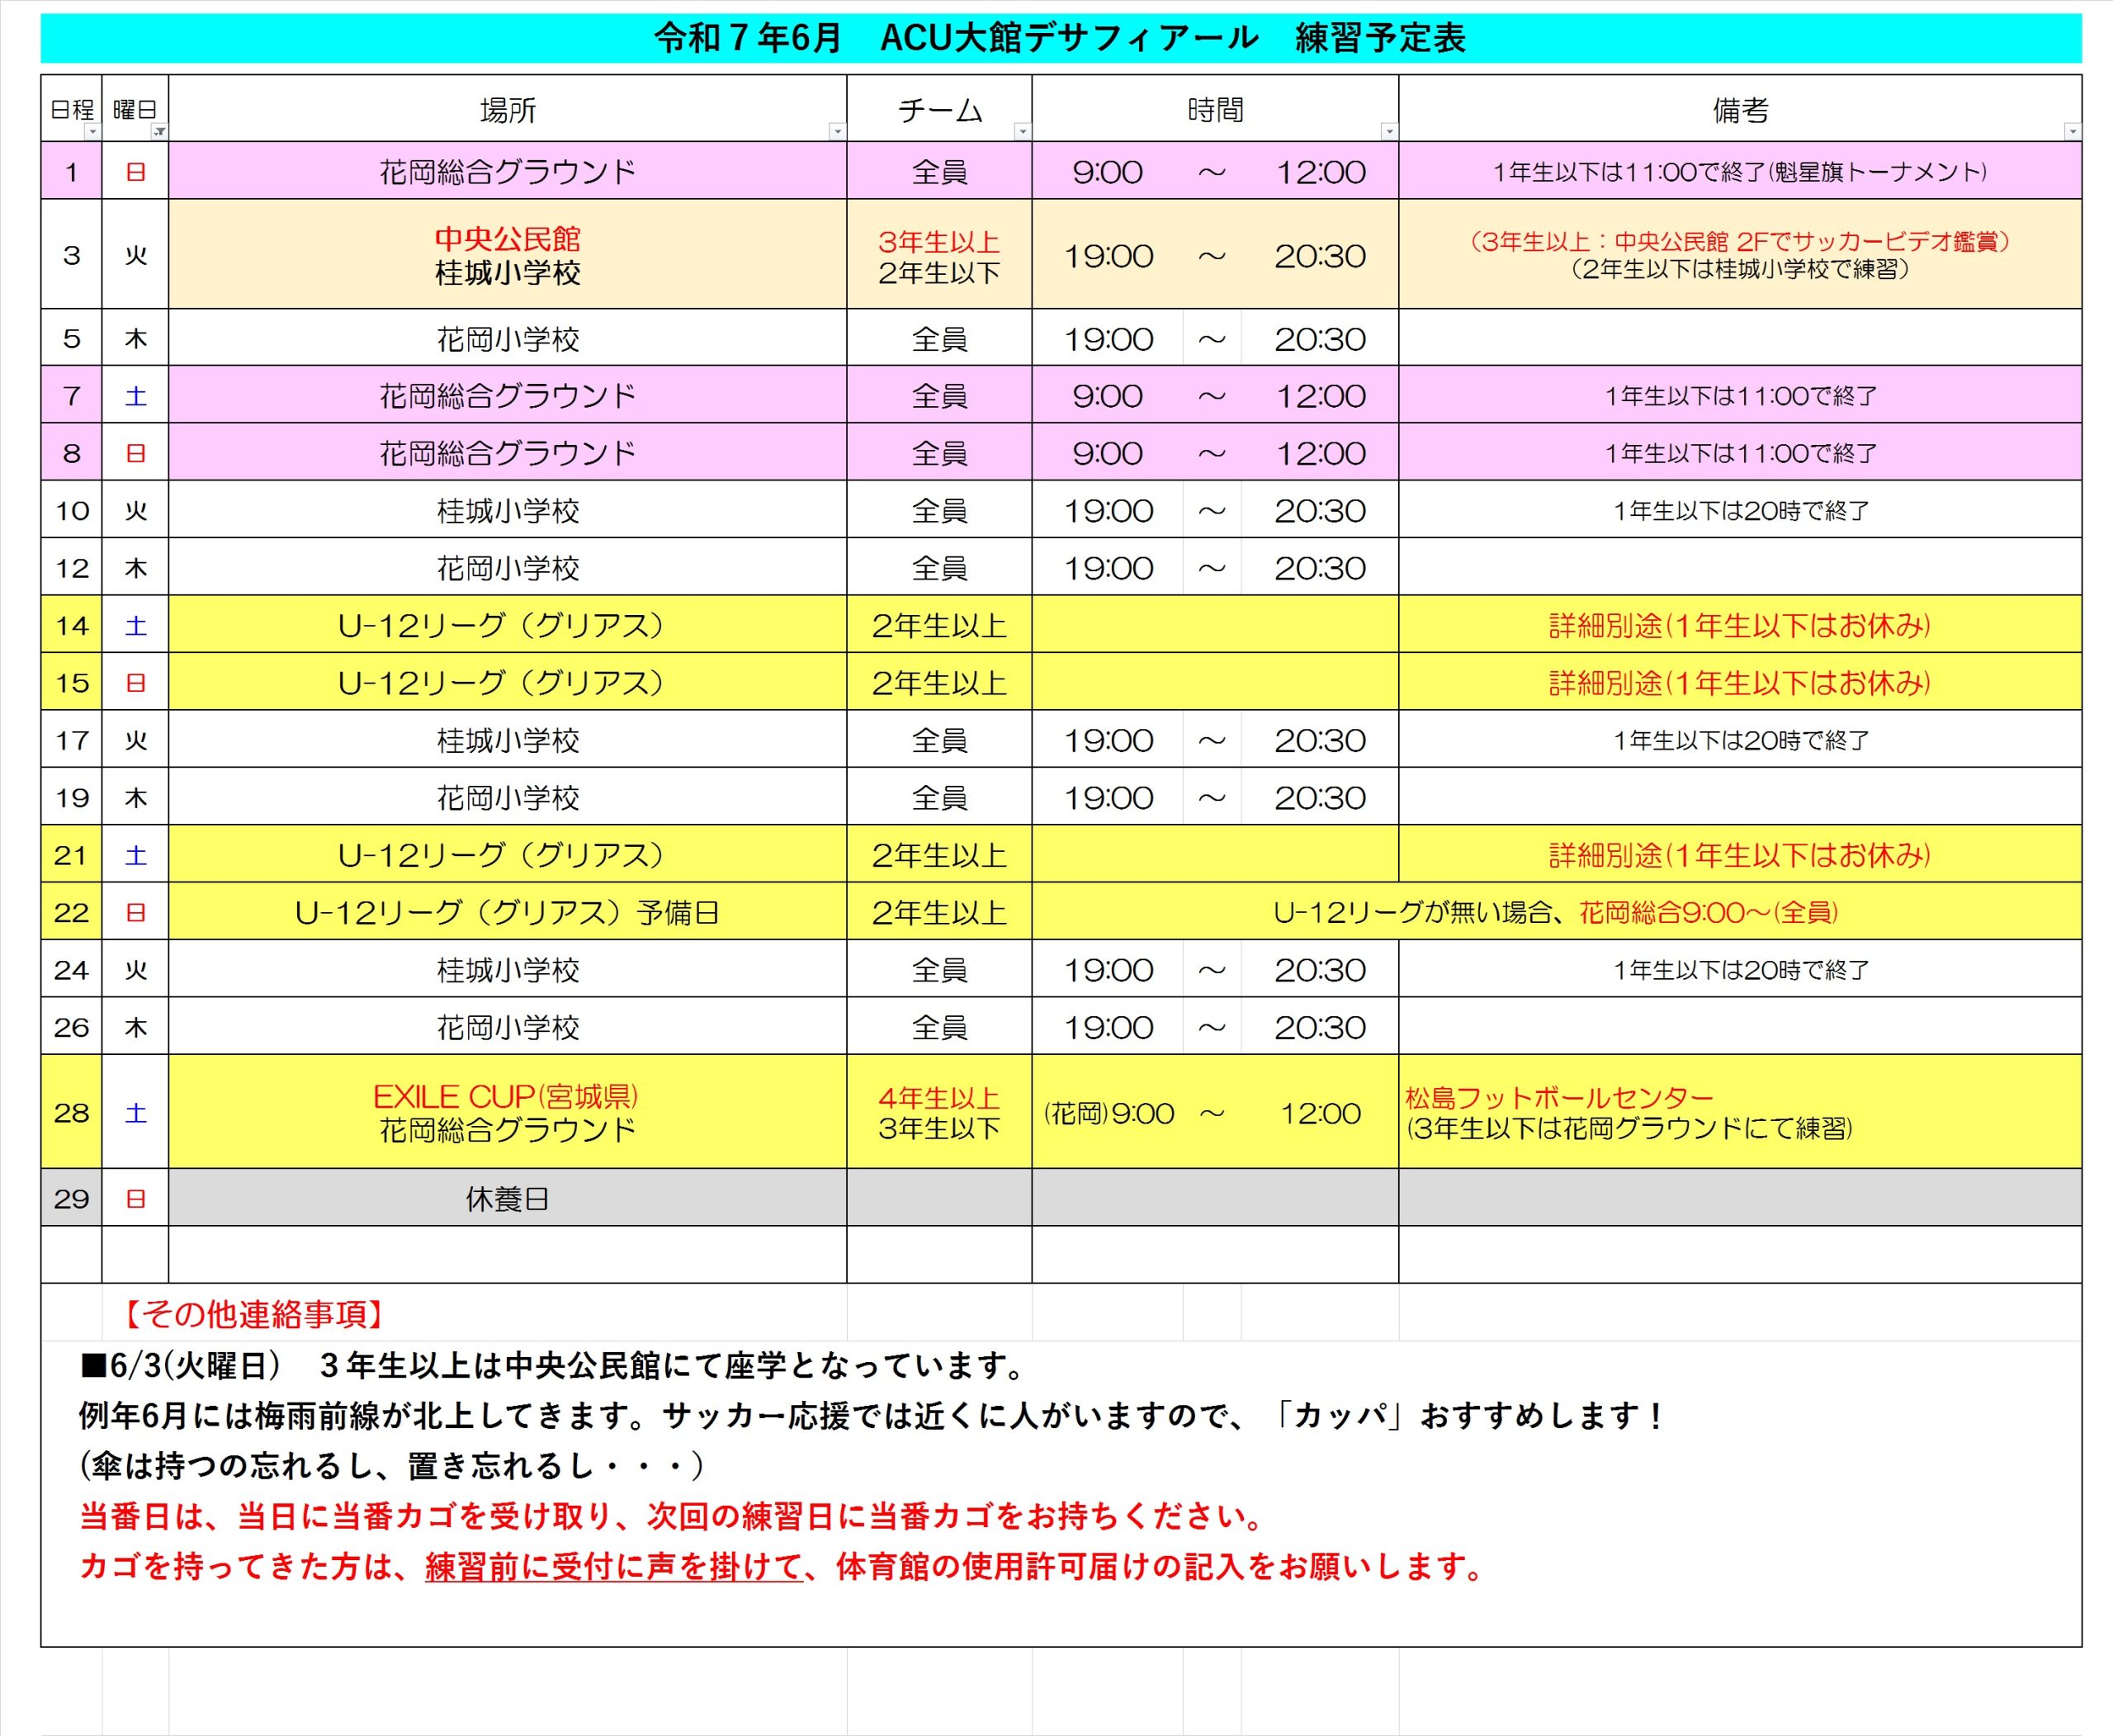Select the (傘は持つの忘れるし notice line

pos(392,1466)
